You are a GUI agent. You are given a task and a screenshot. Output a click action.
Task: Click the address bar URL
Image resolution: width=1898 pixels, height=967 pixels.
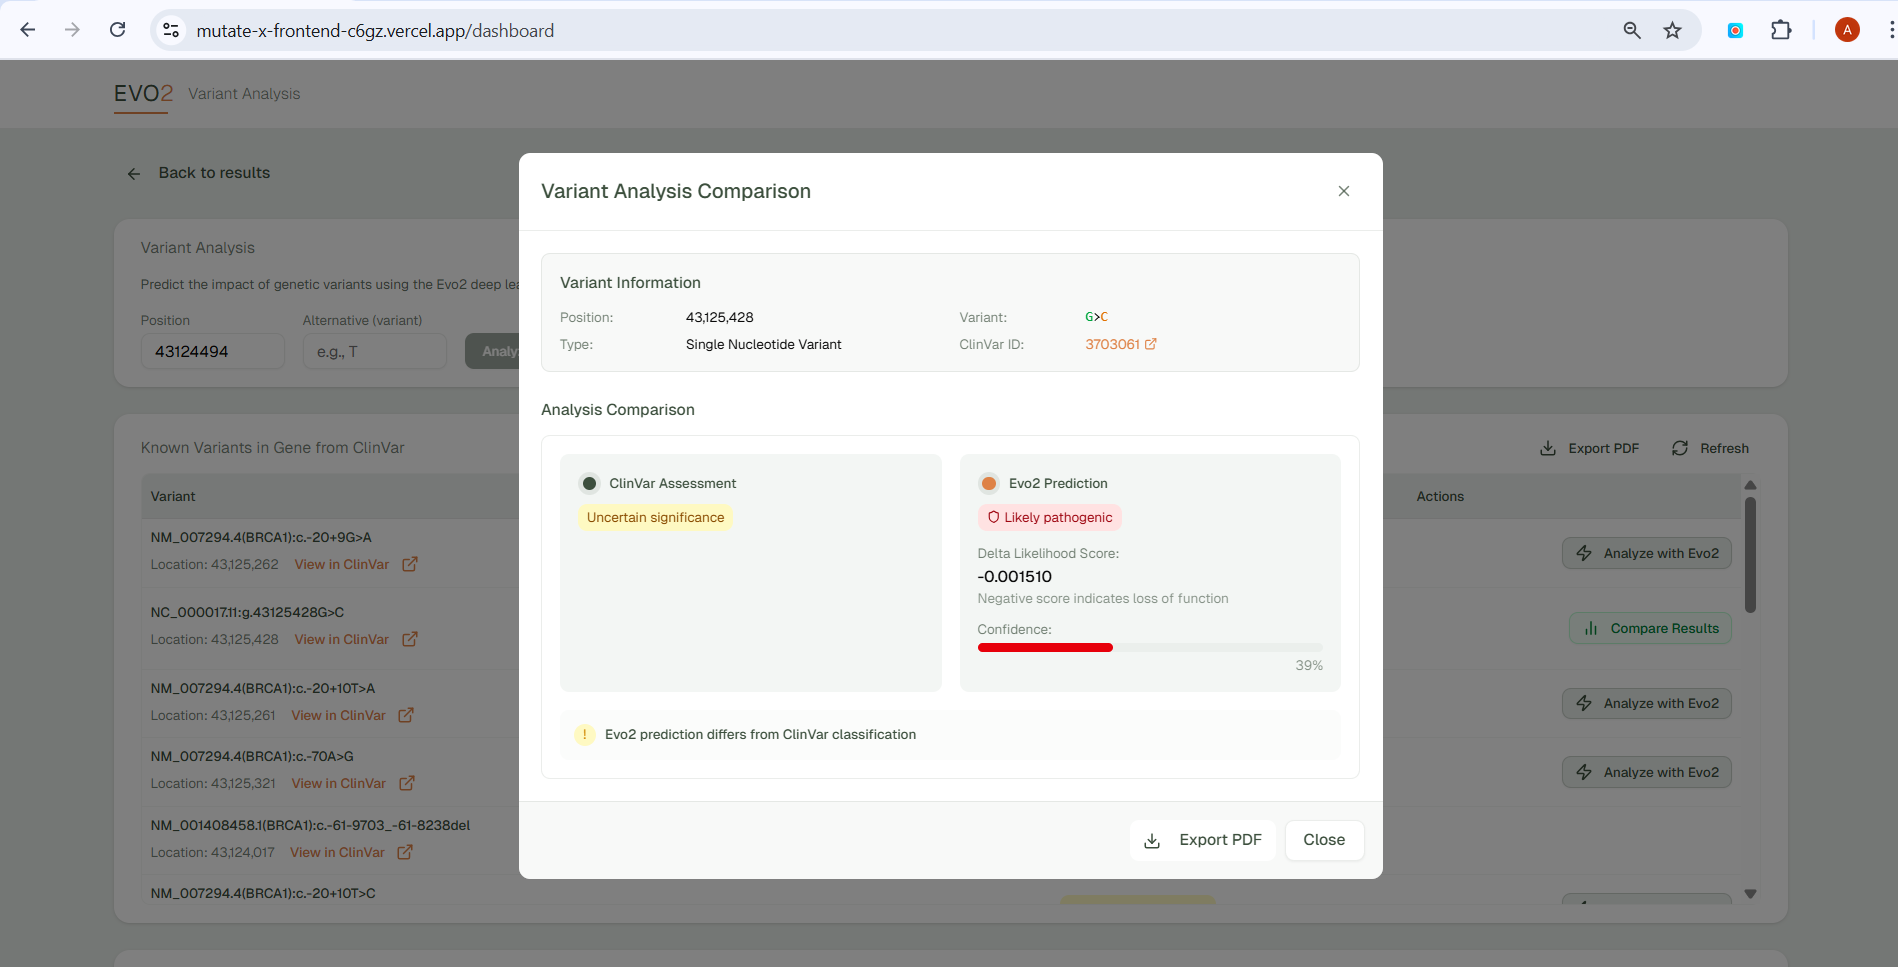[x=375, y=31]
